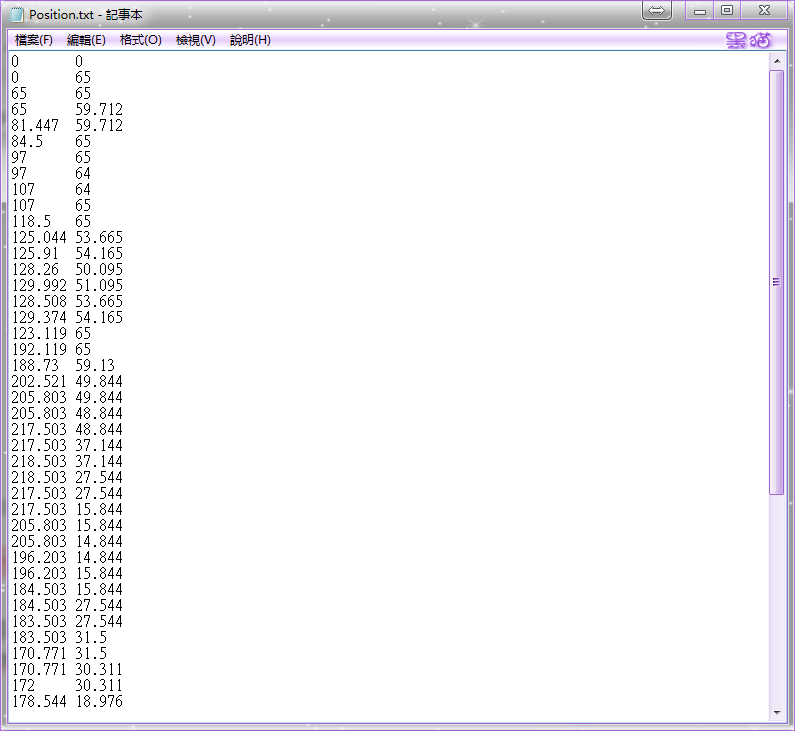Place cursor at line 192.119 65
This screenshot has height=731, width=795.
[x=51, y=350]
